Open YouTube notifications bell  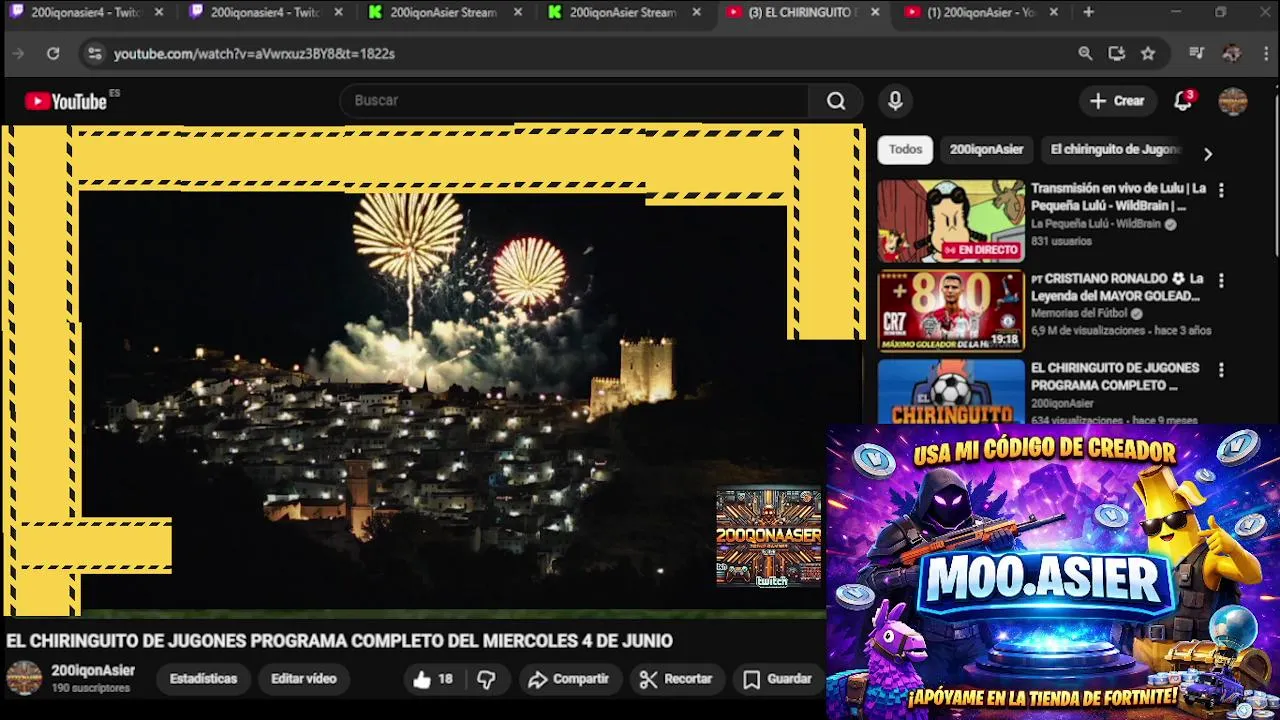(1183, 101)
